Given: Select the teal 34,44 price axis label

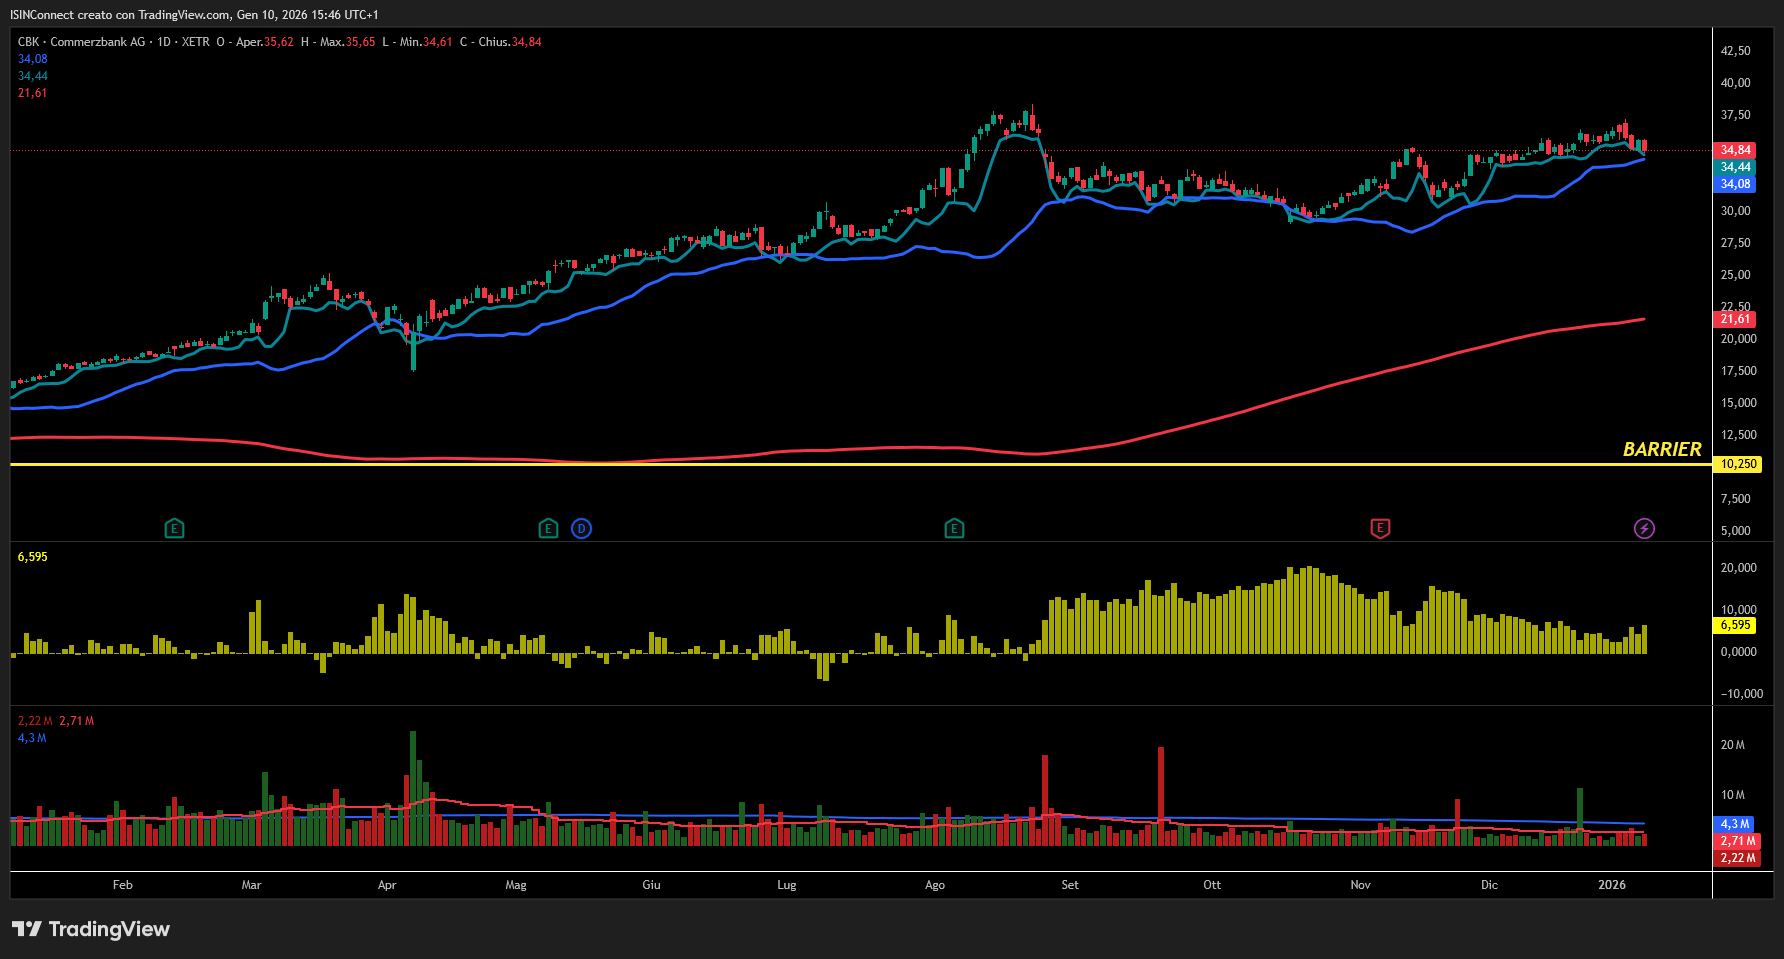Looking at the screenshot, I should pyautogui.click(x=1735, y=167).
